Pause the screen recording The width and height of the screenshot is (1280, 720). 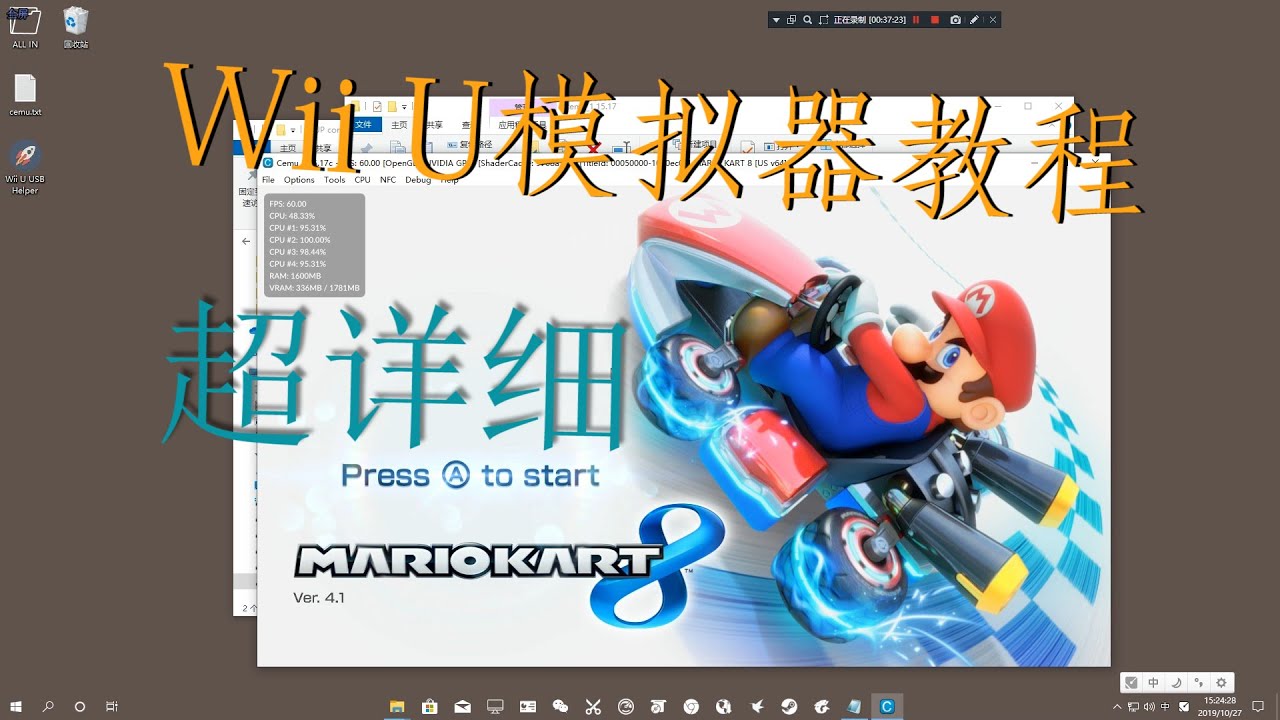[916, 20]
